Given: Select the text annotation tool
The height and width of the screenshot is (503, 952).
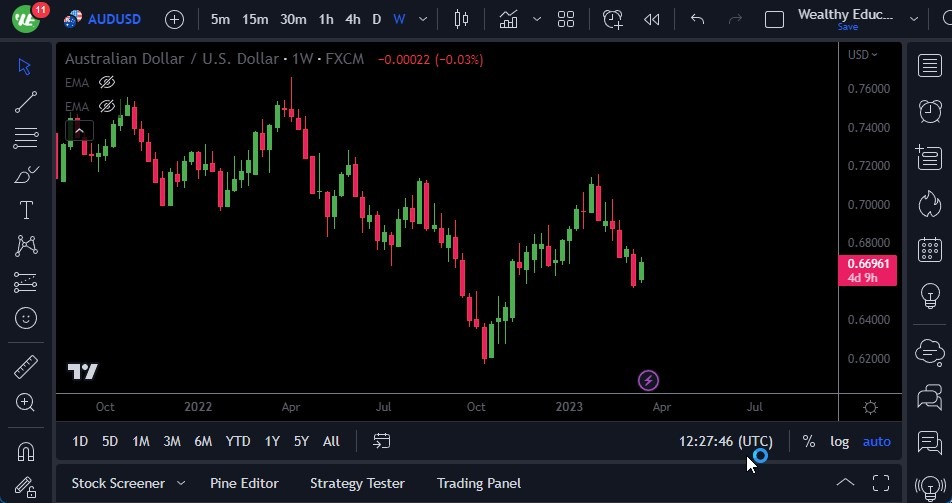Looking at the screenshot, I should 26,210.
